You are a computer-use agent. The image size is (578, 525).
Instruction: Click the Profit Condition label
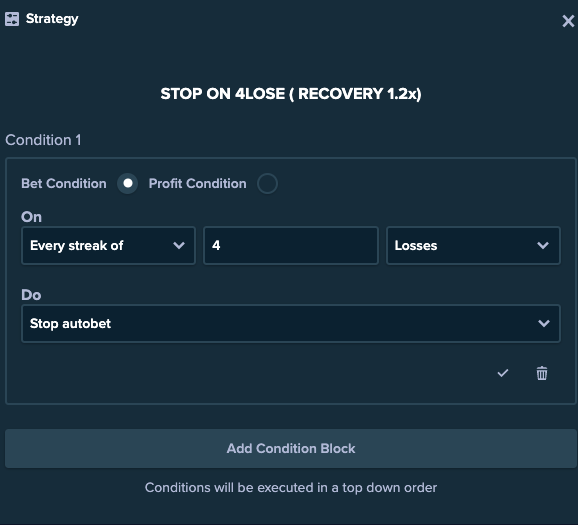[197, 183]
